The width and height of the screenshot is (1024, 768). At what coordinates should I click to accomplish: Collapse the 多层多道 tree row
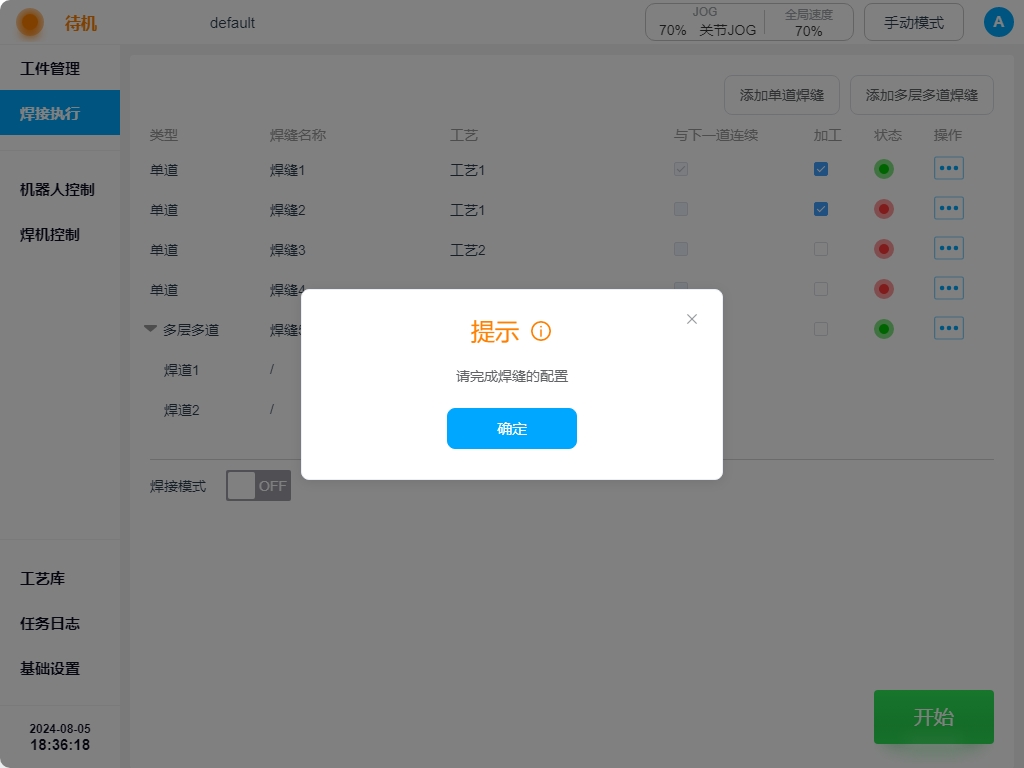click(150, 329)
